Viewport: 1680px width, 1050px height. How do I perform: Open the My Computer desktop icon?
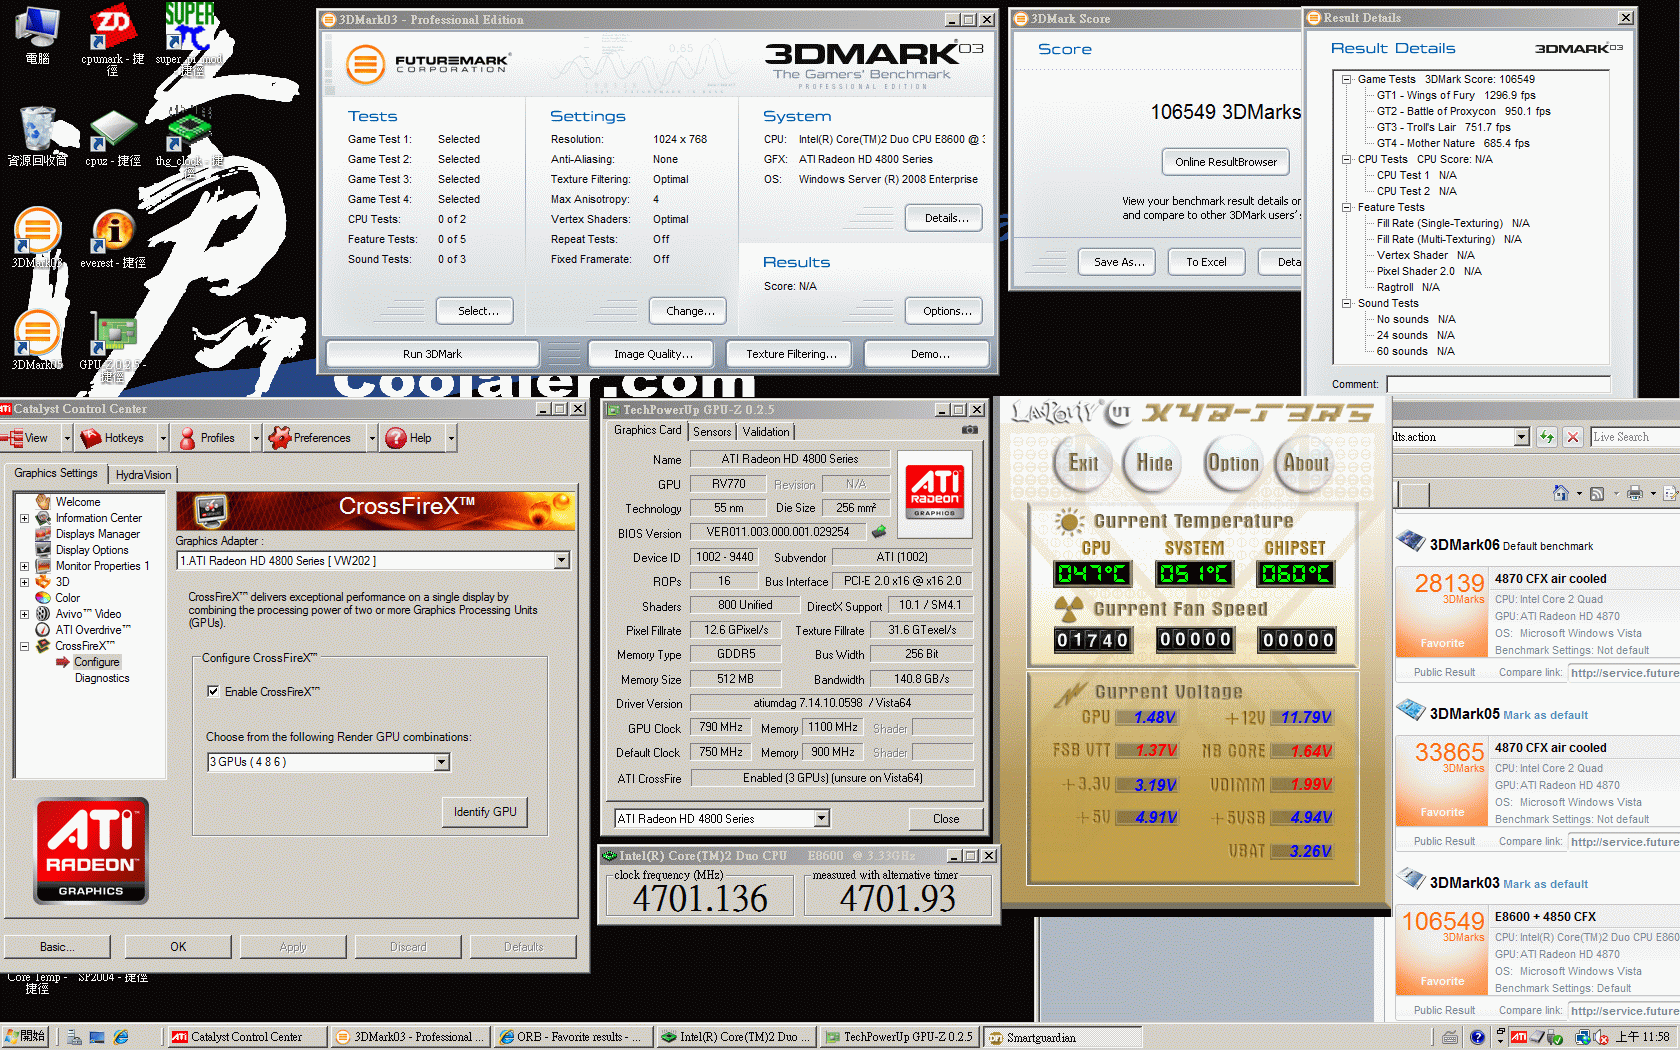click(37, 32)
